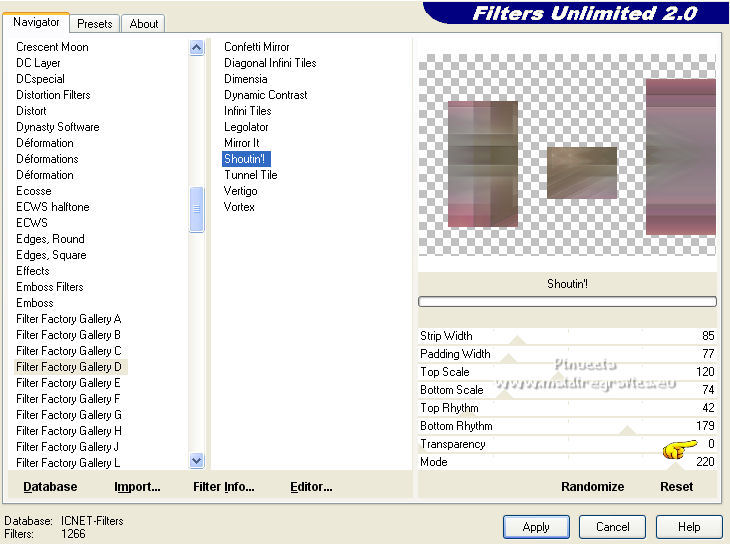
Task: Click the Help button
Action: [689, 527]
